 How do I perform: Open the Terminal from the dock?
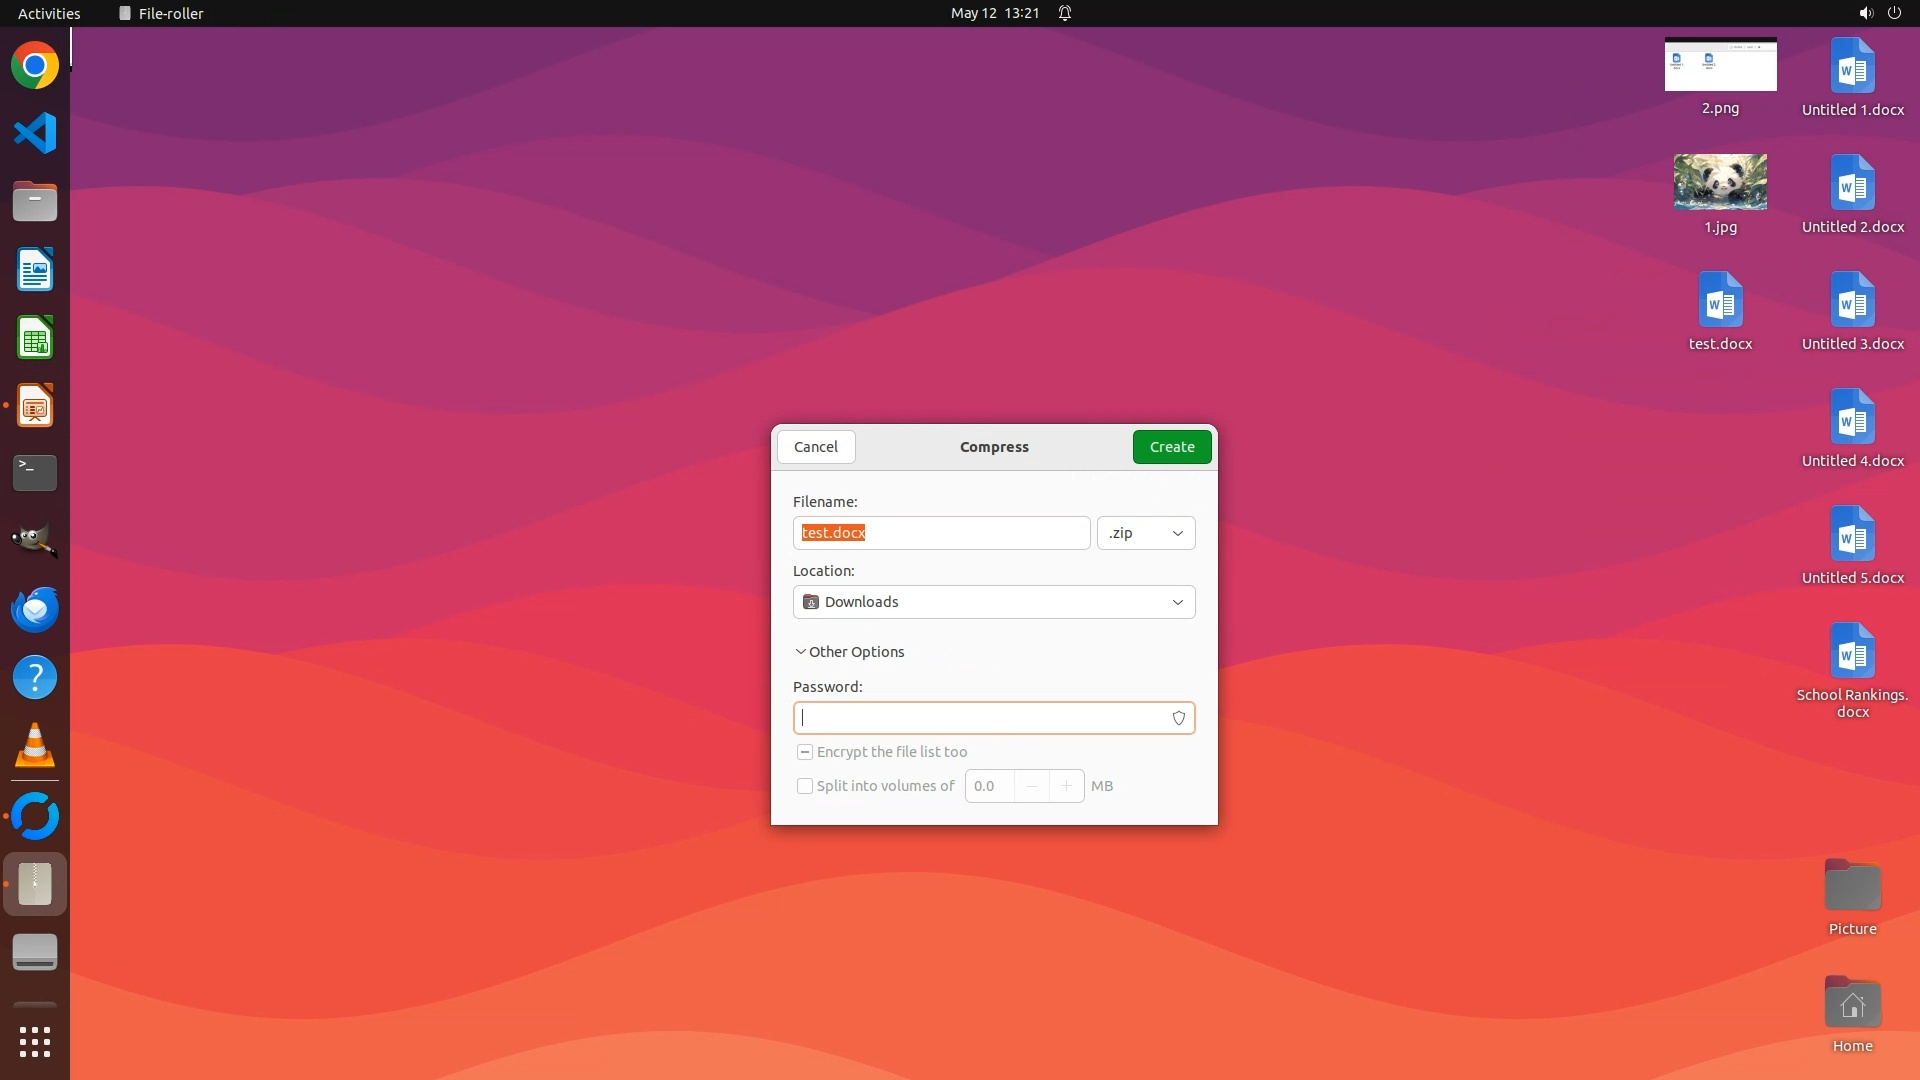click(35, 473)
